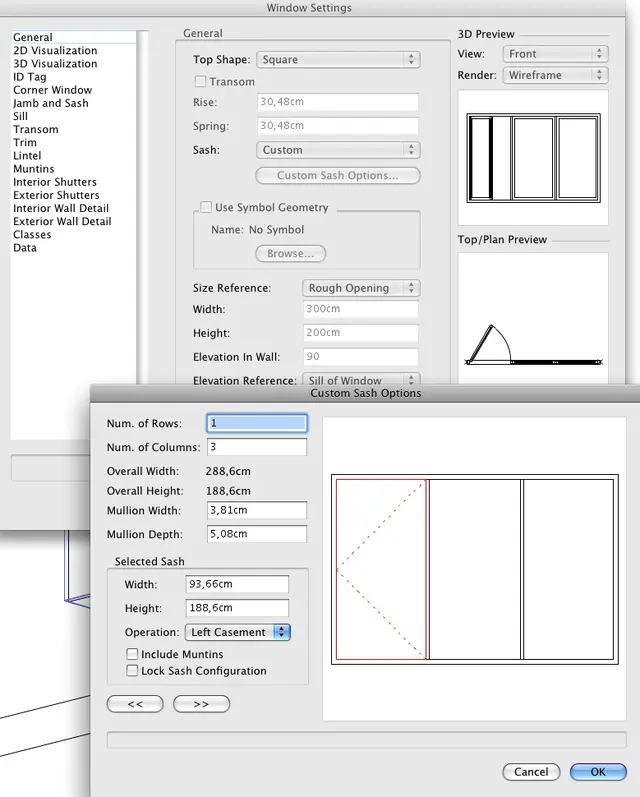
Task: Click the previous sash << button
Action: point(135,704)
